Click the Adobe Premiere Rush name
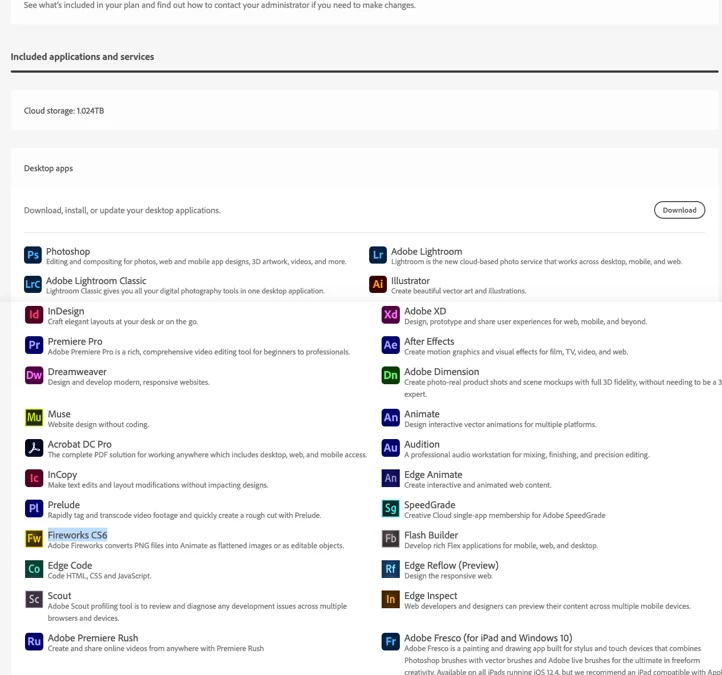Viewport: 722px width, 675px height. point(93,638)
